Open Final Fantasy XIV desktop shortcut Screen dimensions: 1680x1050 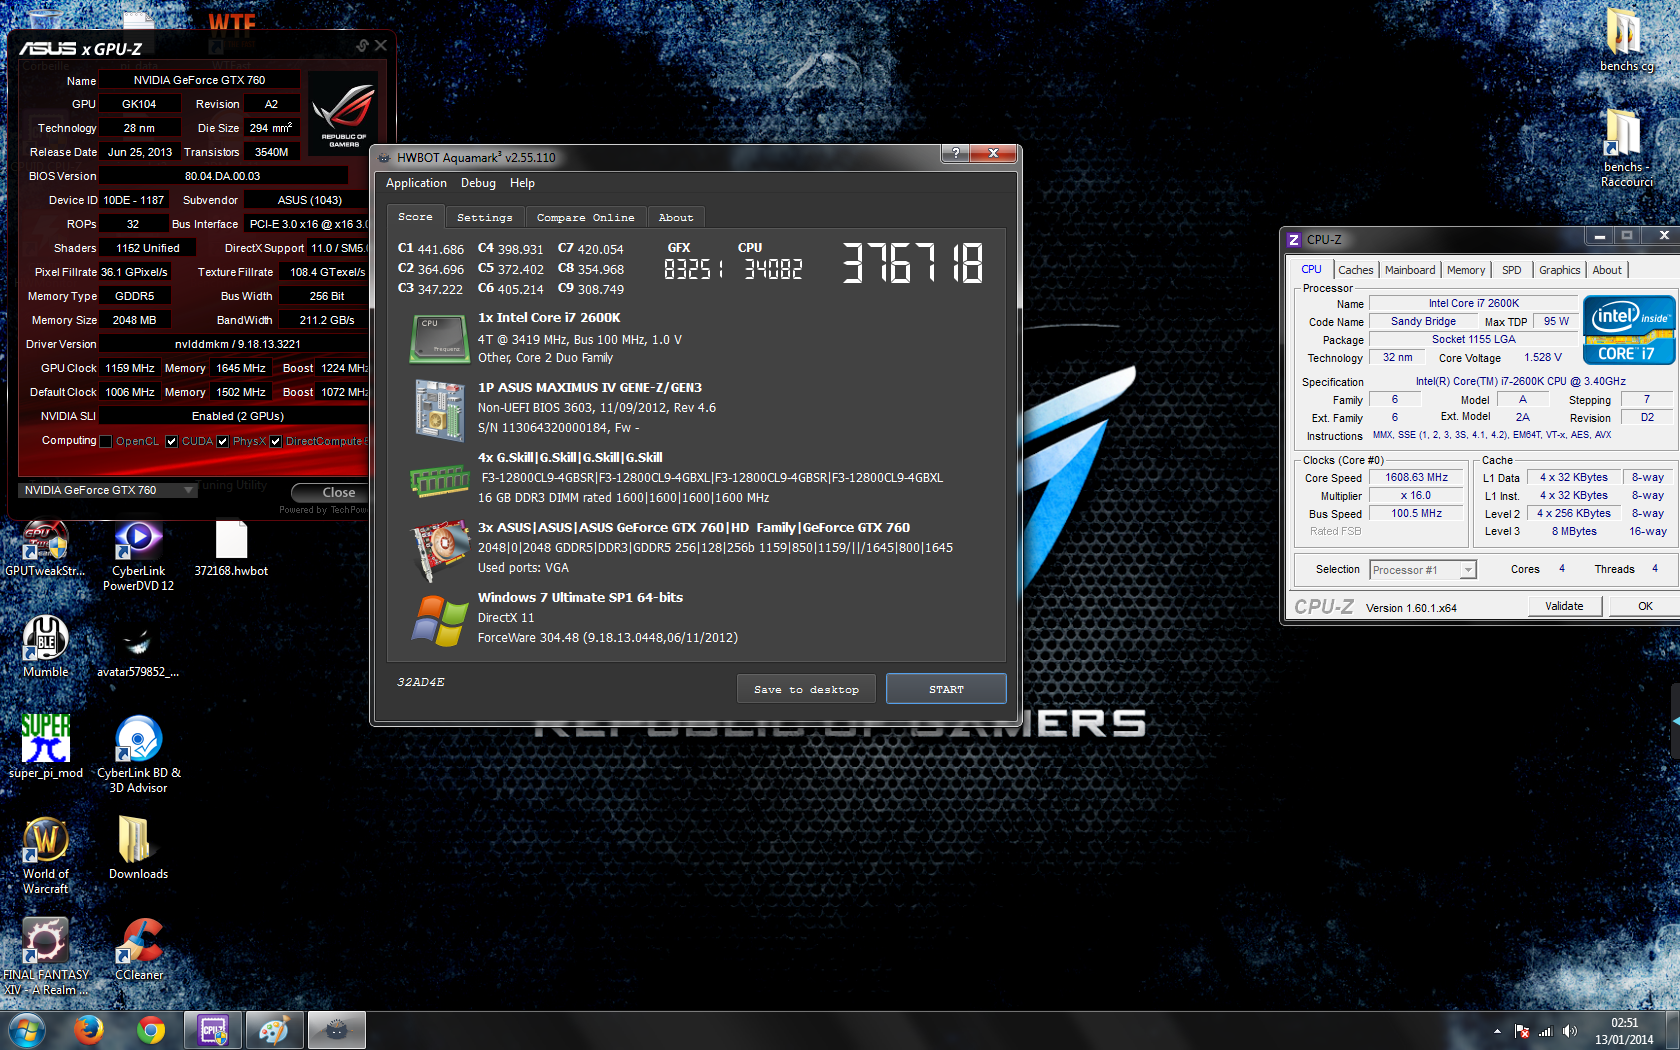pos(45,956)
